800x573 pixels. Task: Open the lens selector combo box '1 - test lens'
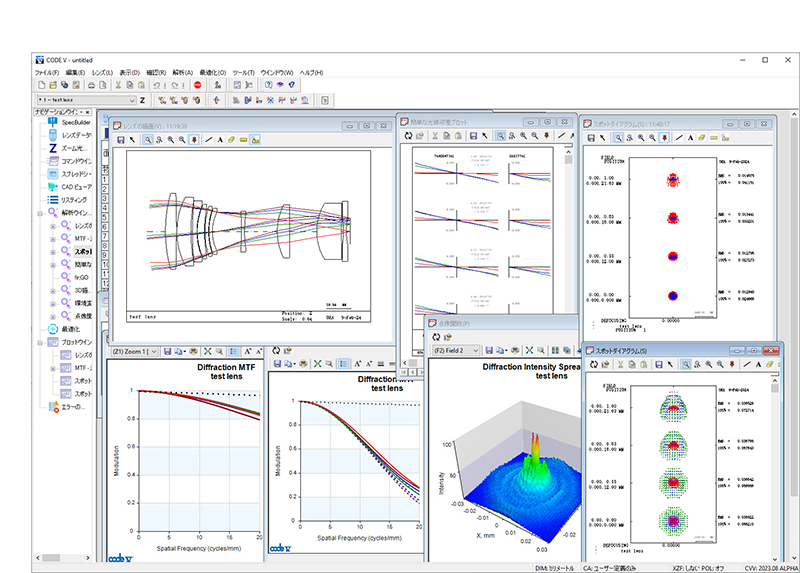pyautogui.click(x=86, y=100)
